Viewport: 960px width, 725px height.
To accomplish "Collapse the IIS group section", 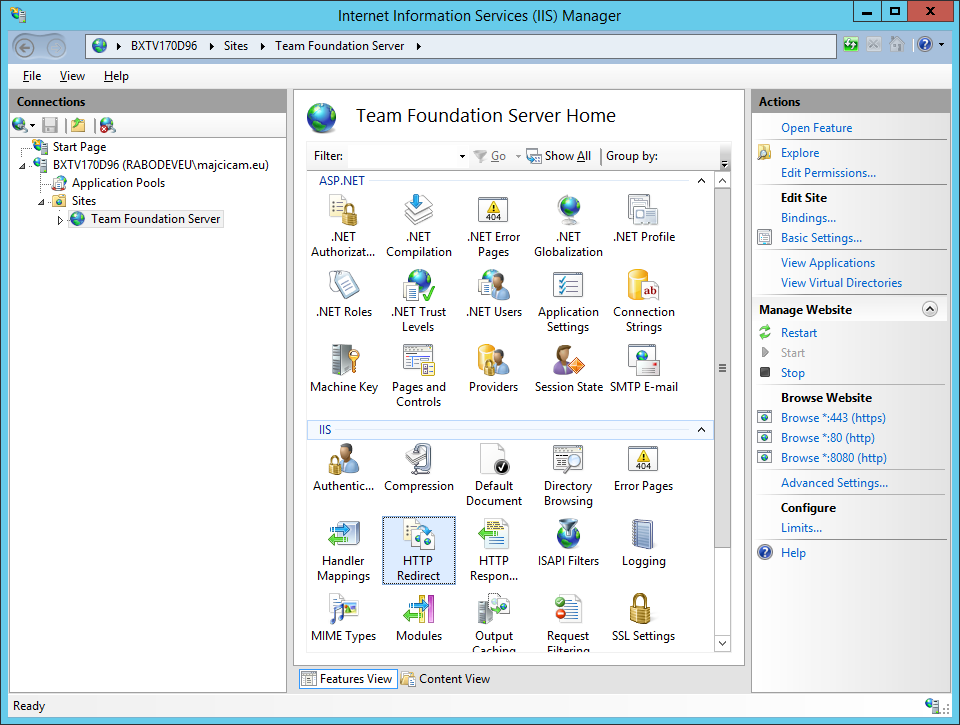I will (701, 430).
